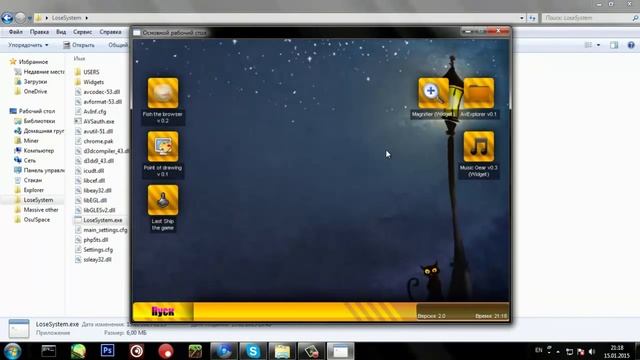Open Skype from the taskbar
Viewport: 640px width, 360px height.
pos(253,351)
